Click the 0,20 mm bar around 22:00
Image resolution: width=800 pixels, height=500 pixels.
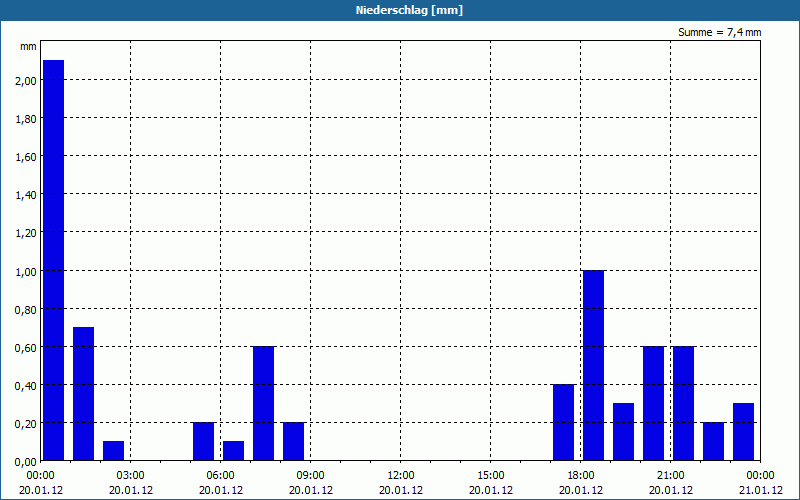(714, 441)
